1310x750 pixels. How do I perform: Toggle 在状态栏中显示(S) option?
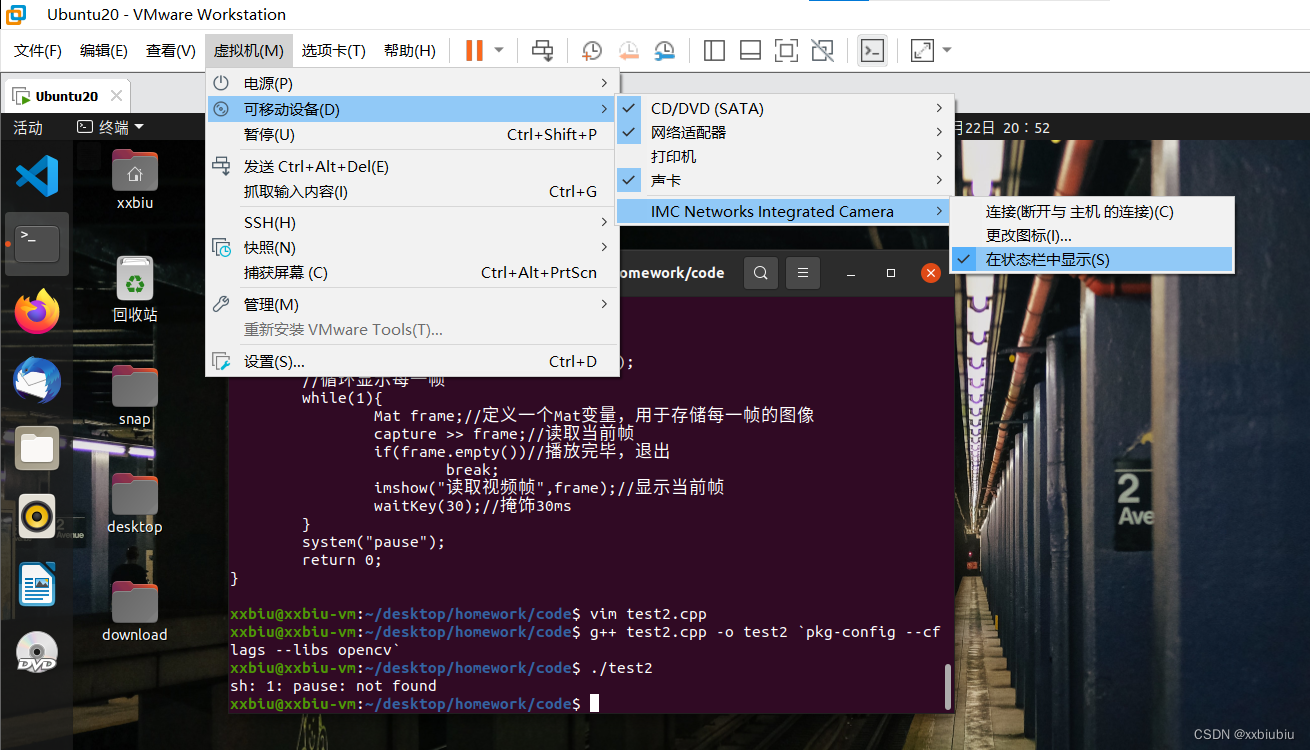[1092, 259]
